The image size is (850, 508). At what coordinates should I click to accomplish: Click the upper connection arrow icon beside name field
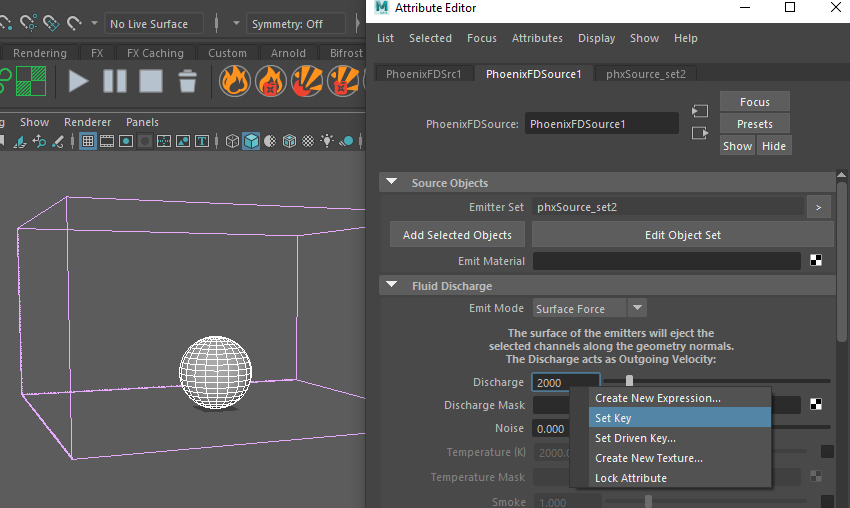tap(700, 111)
